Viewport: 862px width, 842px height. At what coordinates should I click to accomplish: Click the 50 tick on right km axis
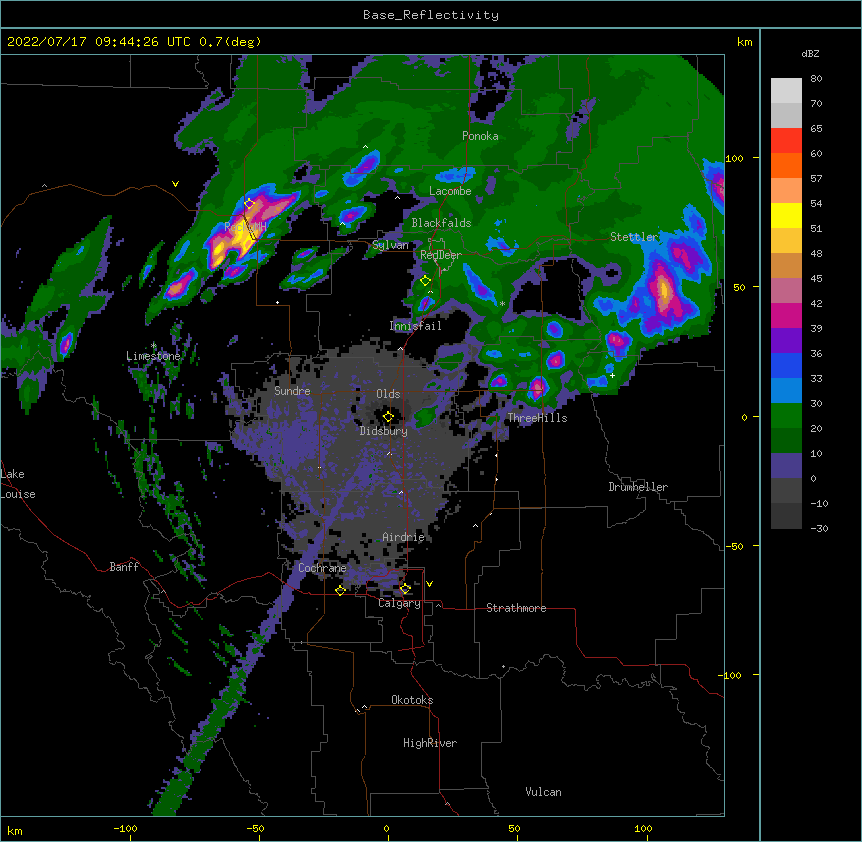[739, 287]
